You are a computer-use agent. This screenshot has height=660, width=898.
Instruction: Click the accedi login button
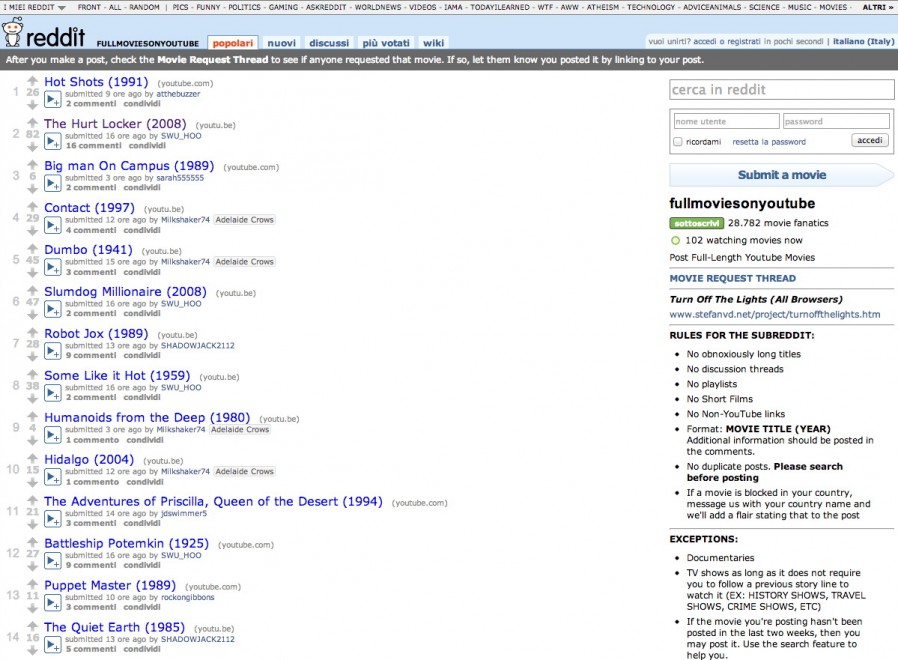tap(869, 140)
